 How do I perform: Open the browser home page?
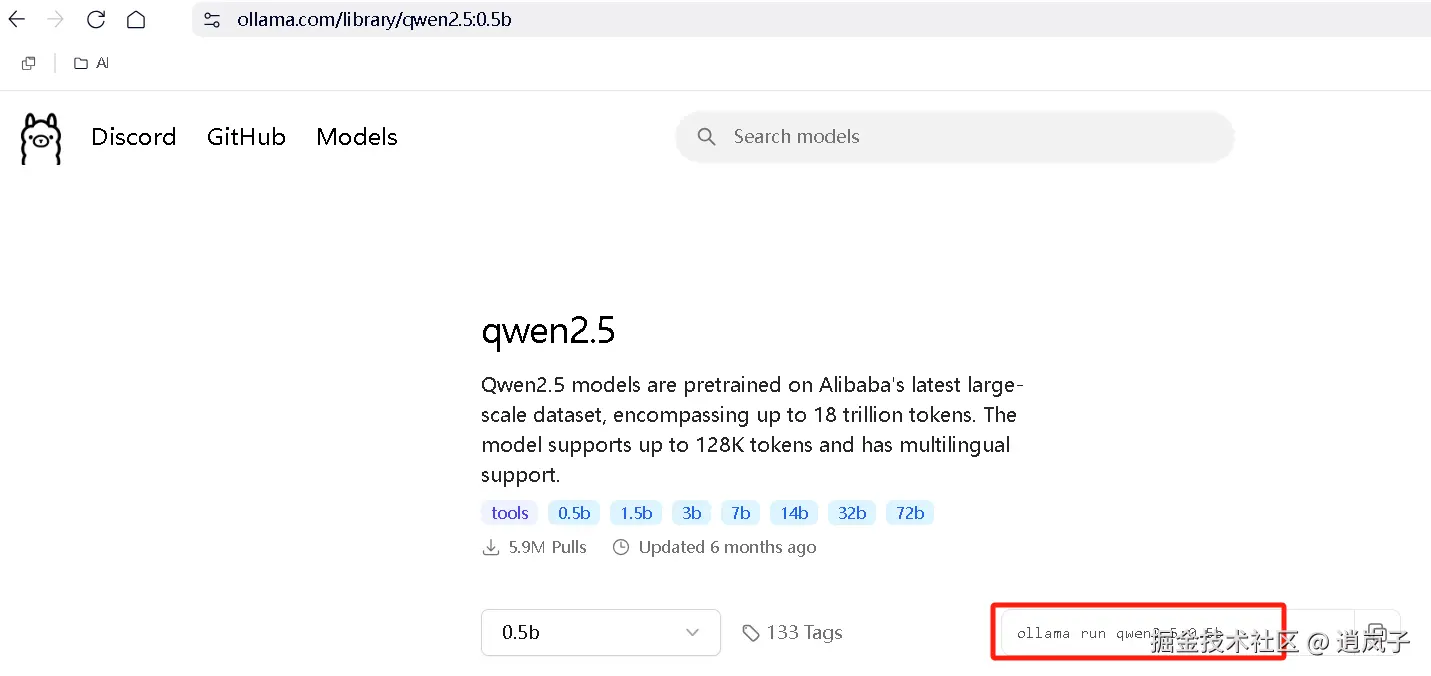coord(136,19)
